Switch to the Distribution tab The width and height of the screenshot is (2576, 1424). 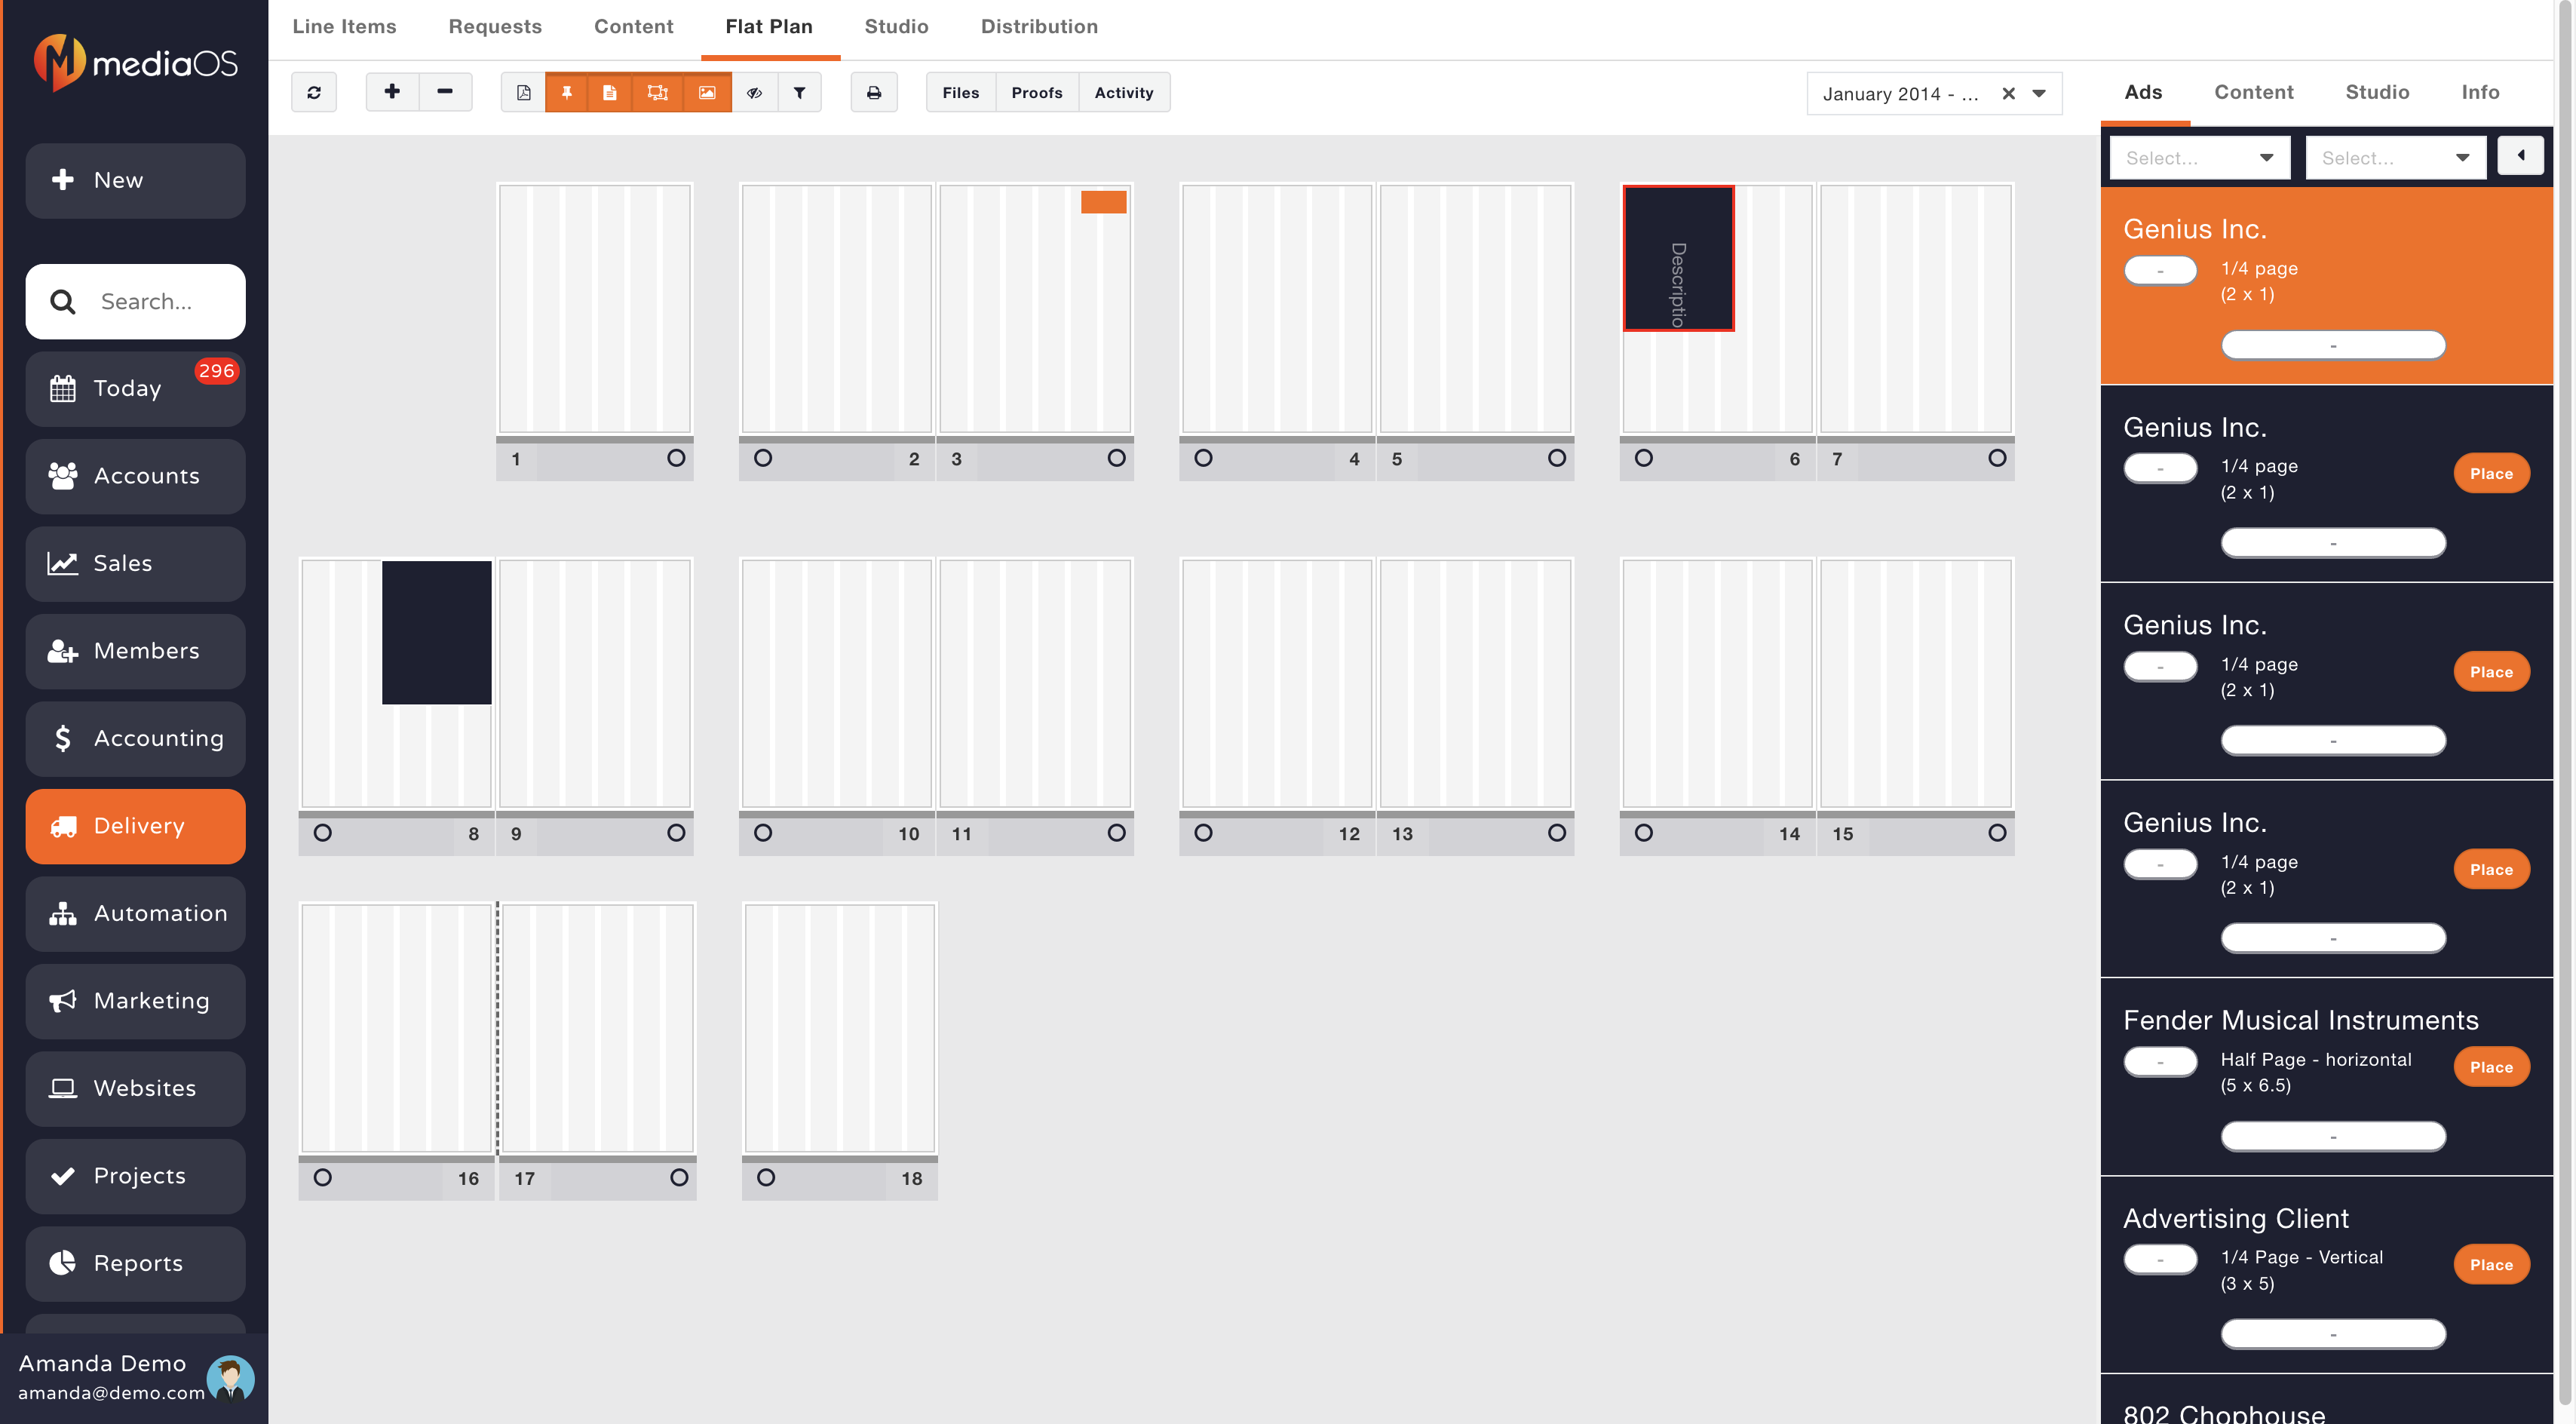coord(1039,27)
